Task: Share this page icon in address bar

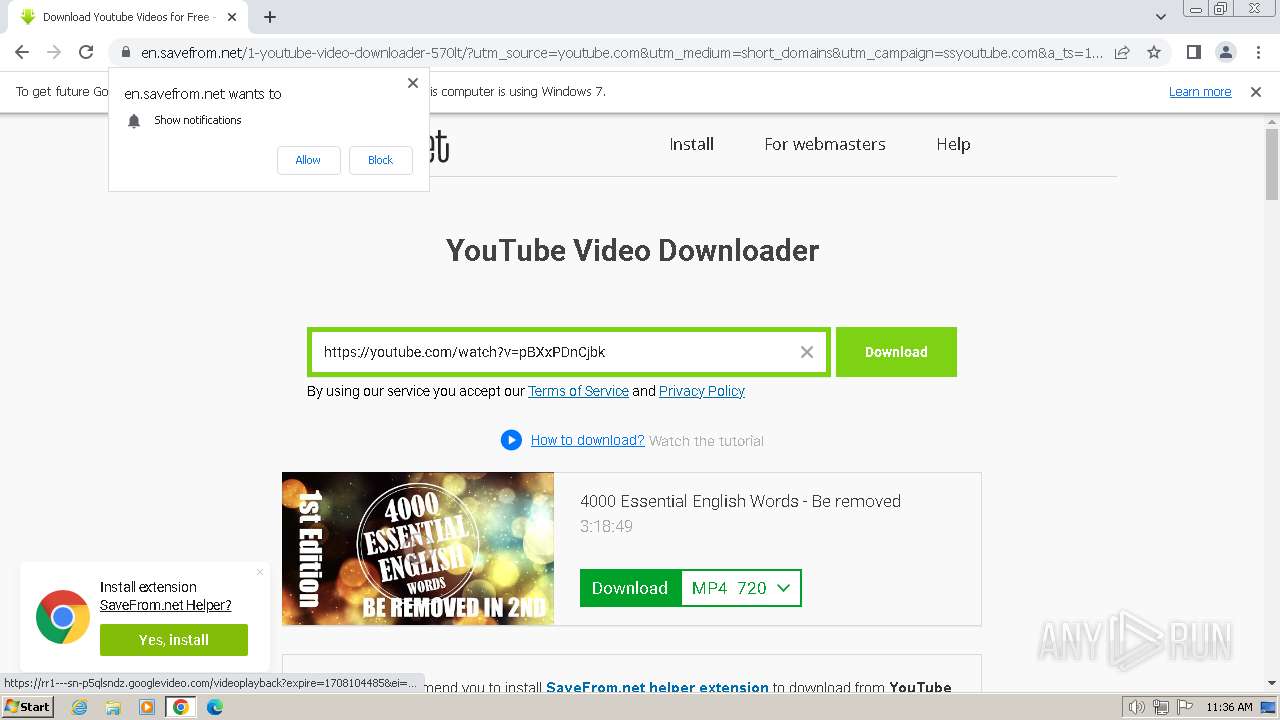Action: click(1122, 52)
